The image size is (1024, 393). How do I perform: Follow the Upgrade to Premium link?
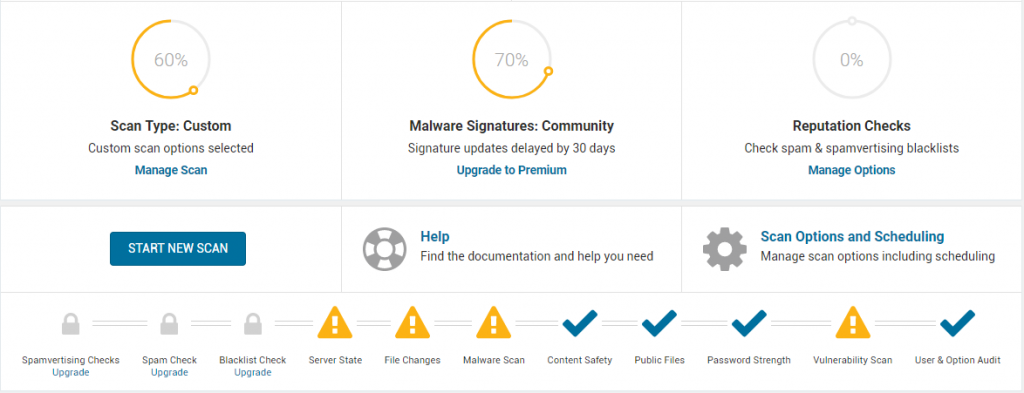(x=511, y=170)
